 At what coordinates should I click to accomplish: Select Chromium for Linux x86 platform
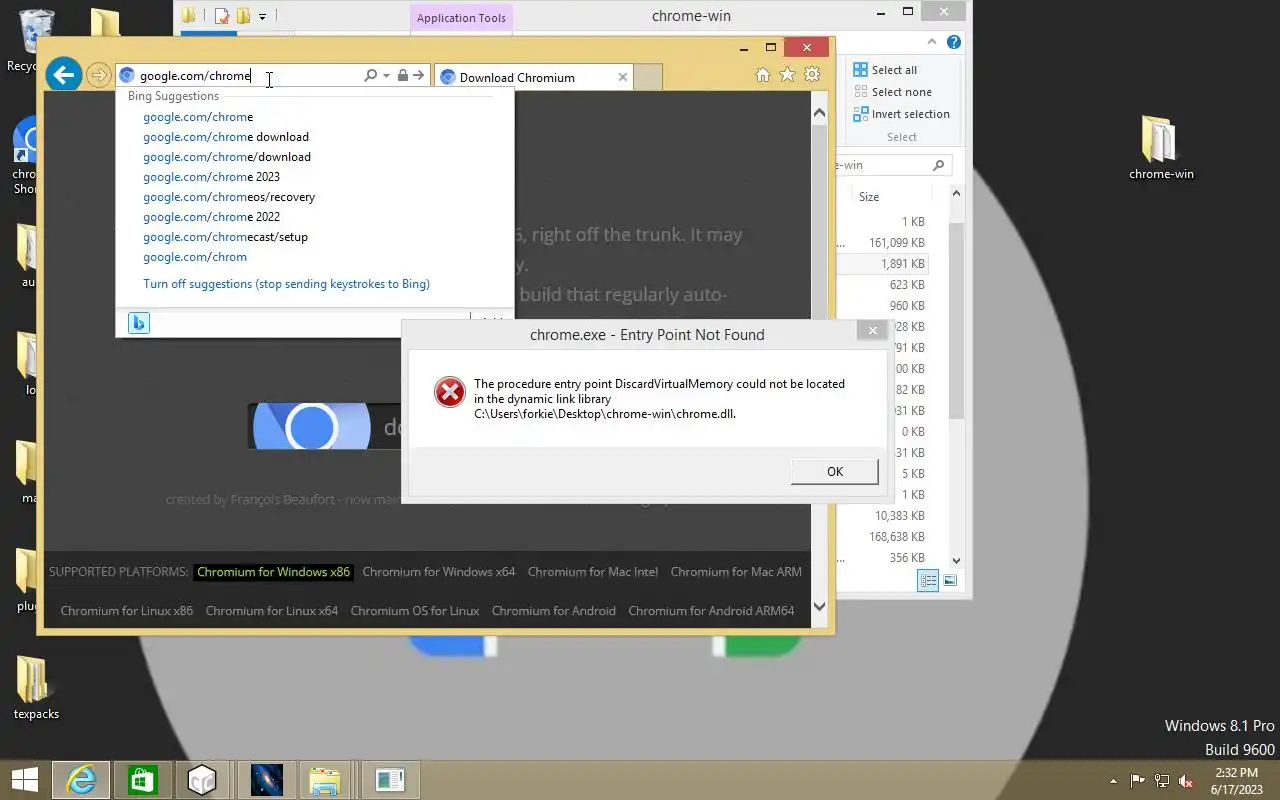pos(127,611)
